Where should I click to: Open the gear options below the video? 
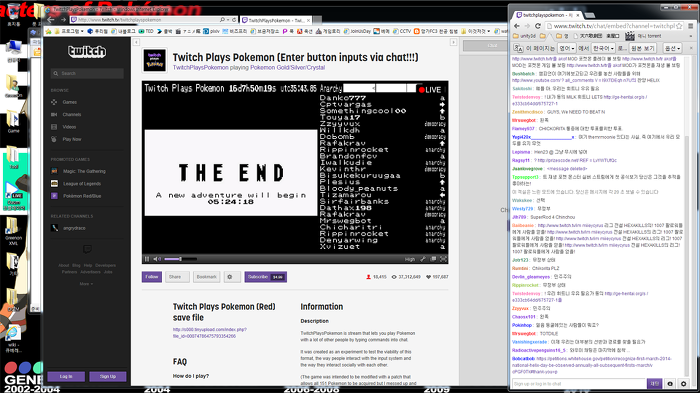pyautogui.click(x=232, y=277)
